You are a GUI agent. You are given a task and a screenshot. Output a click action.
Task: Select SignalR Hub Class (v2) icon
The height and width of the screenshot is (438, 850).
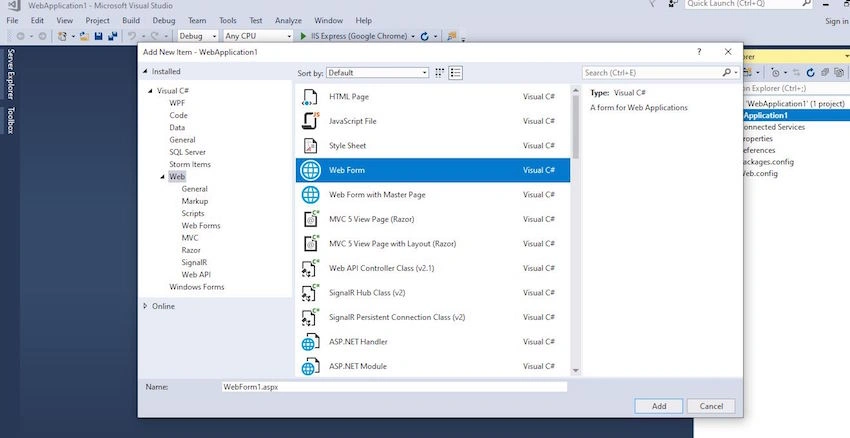[310, 293]
